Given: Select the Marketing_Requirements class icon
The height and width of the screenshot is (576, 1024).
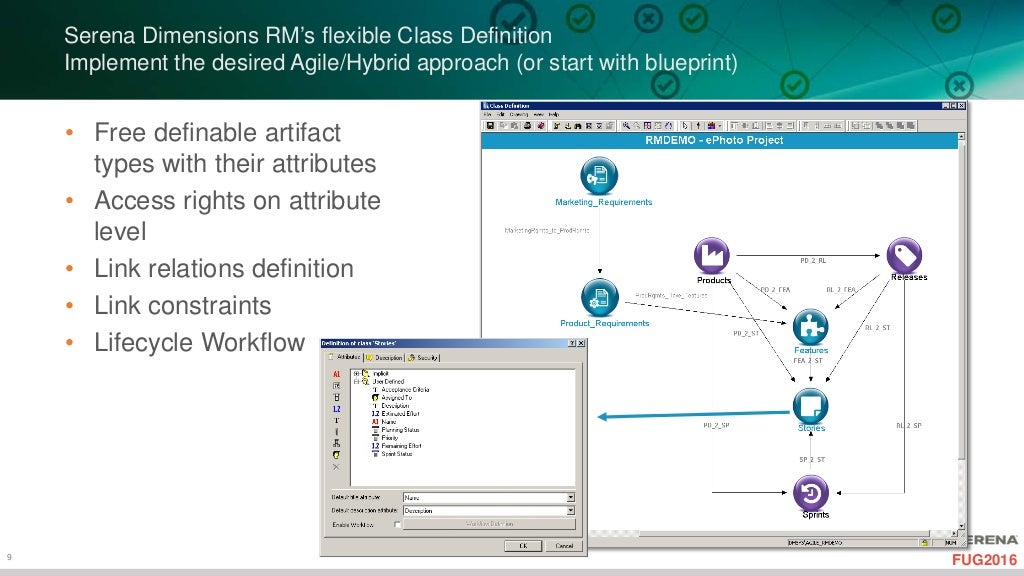Looking at the screenshot, I should point(599,176).
